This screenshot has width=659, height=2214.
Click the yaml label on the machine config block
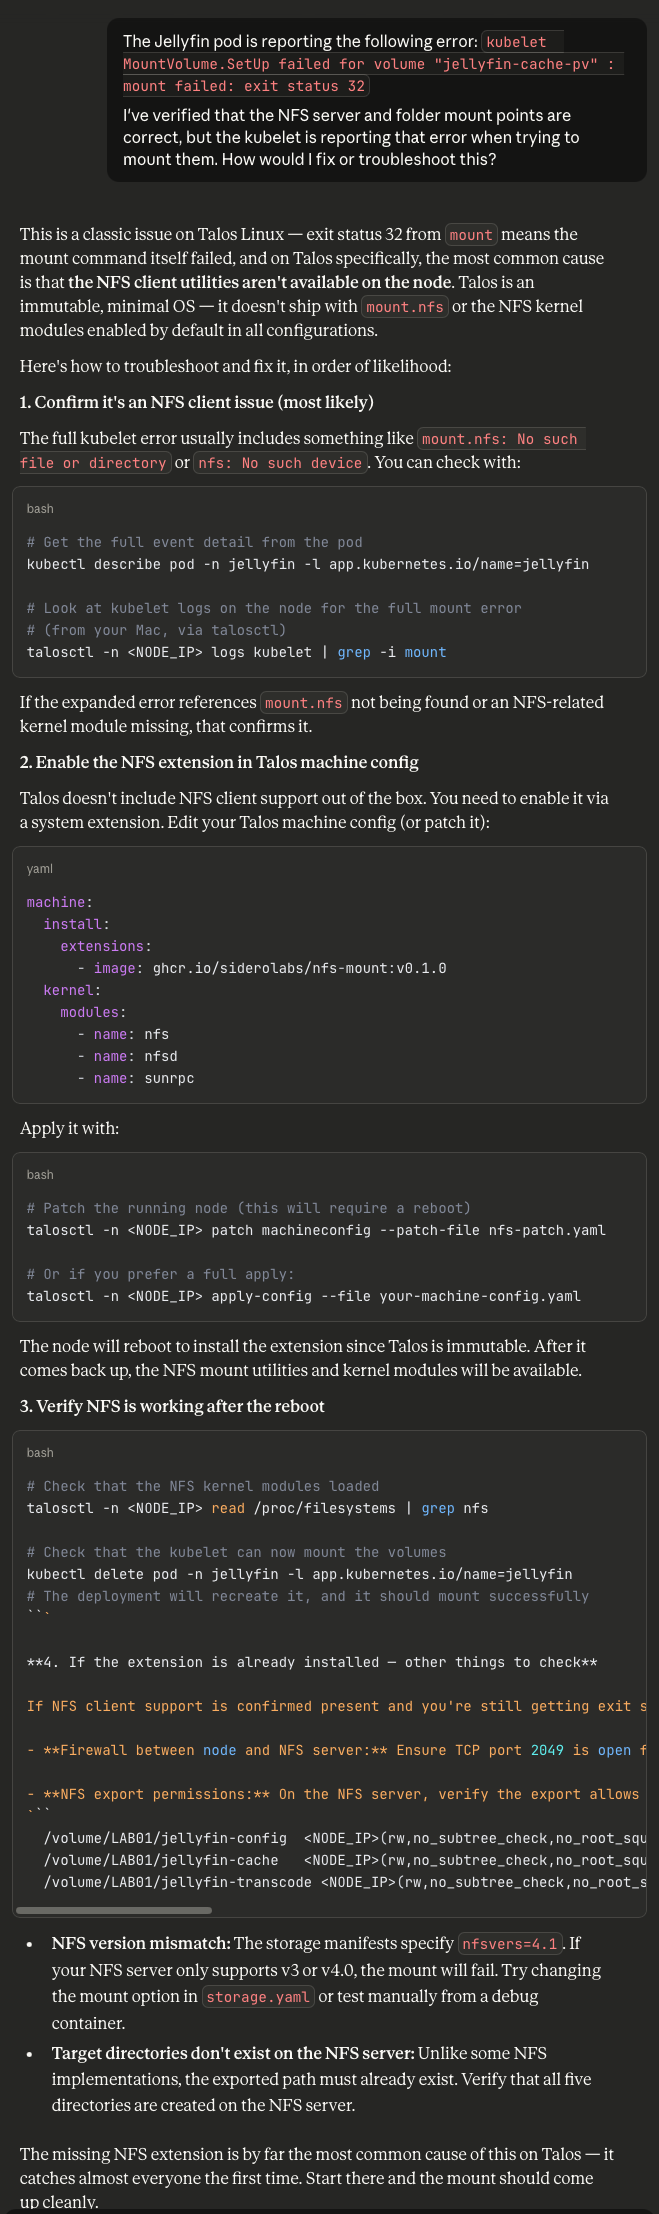pos(40,869)
